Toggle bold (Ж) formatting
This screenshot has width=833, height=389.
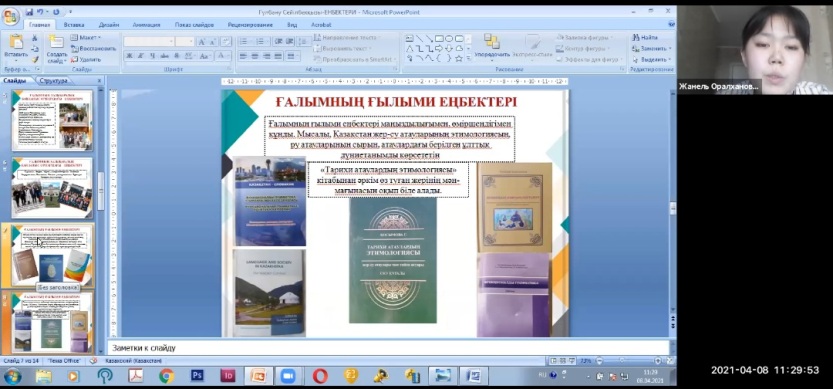click(x=129, y=56)
